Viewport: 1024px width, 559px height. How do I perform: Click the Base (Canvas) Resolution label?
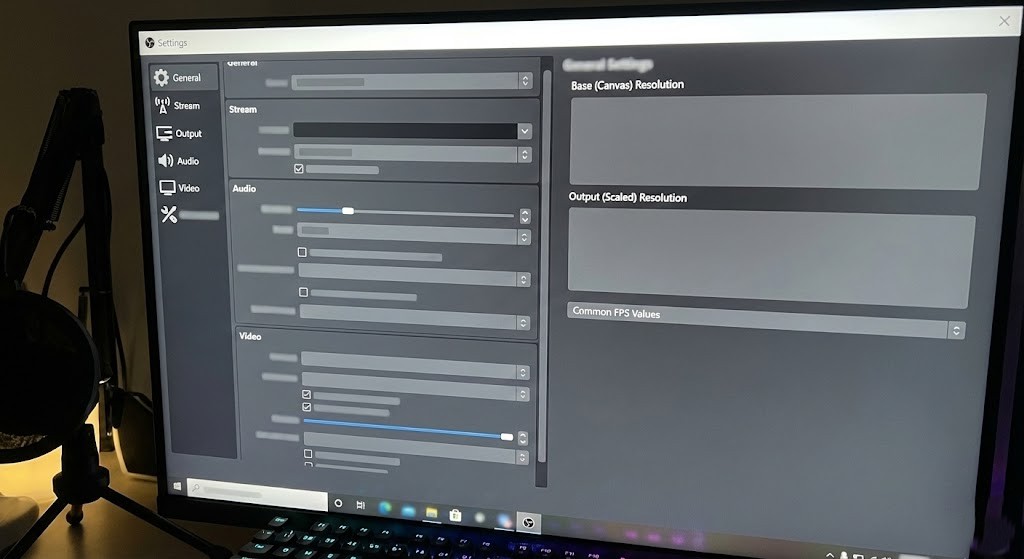point(628,85)
